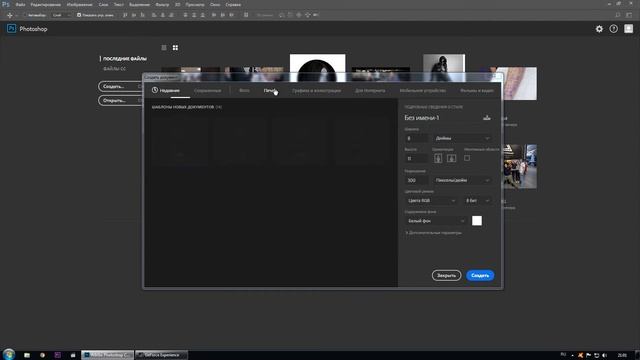Open the Layers (Слои) menu

(103, 4)
